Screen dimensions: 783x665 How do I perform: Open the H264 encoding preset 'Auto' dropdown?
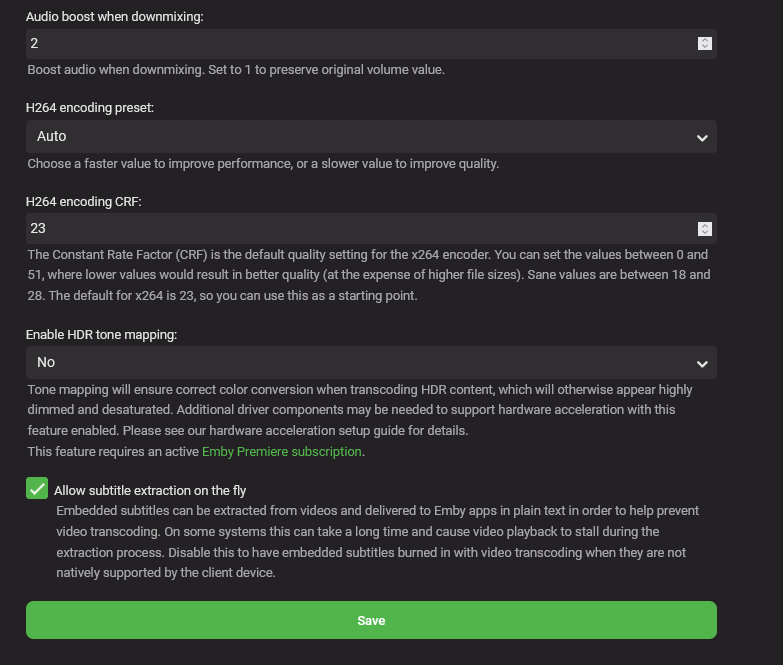[360, 136]
